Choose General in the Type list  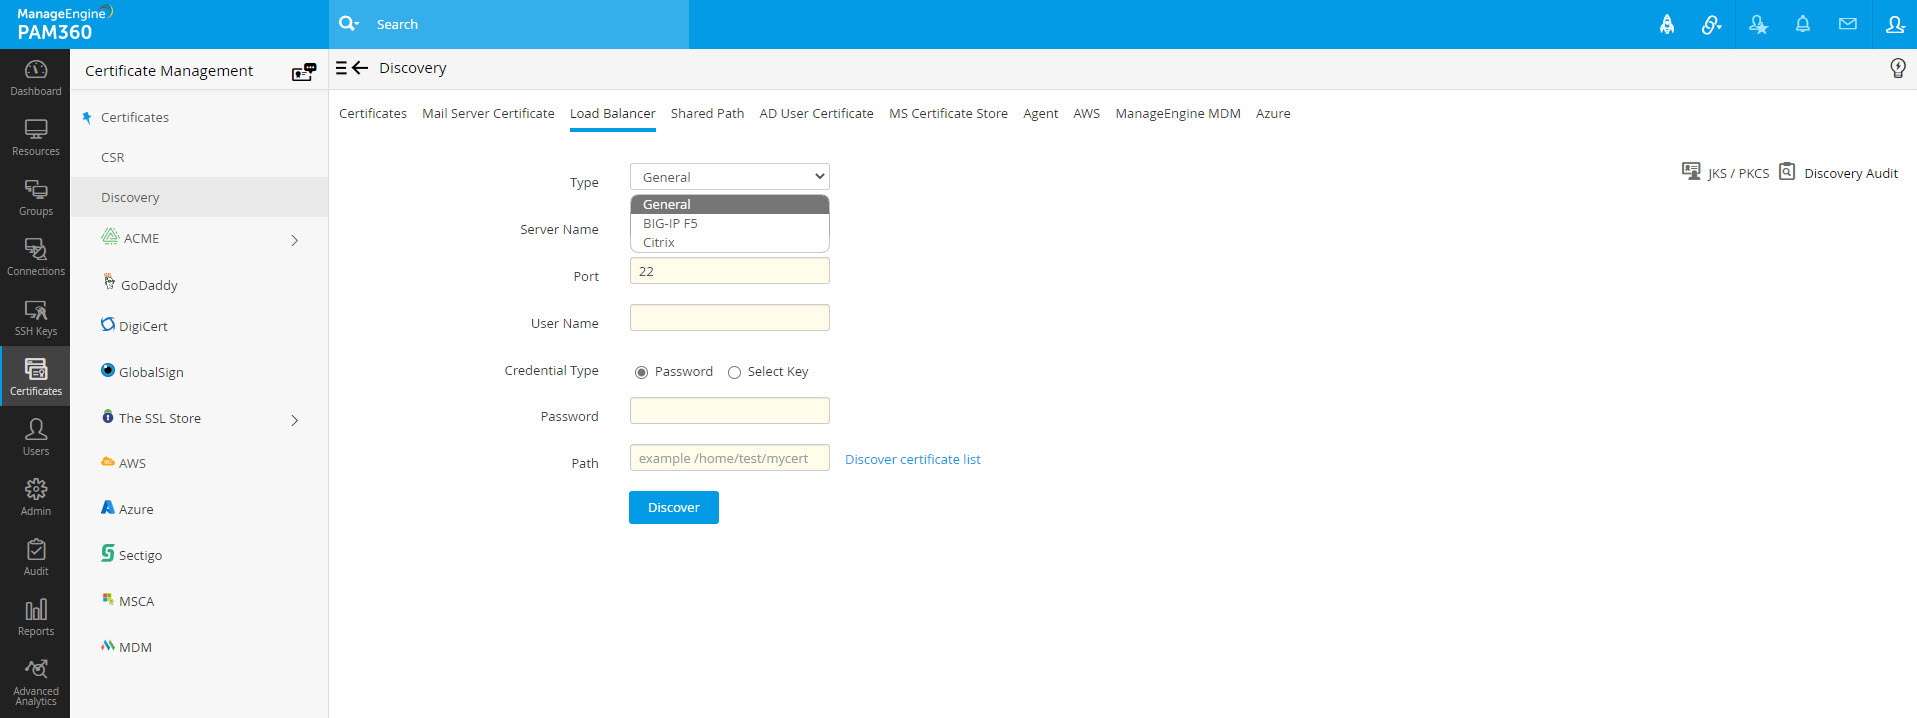point(730,204)
